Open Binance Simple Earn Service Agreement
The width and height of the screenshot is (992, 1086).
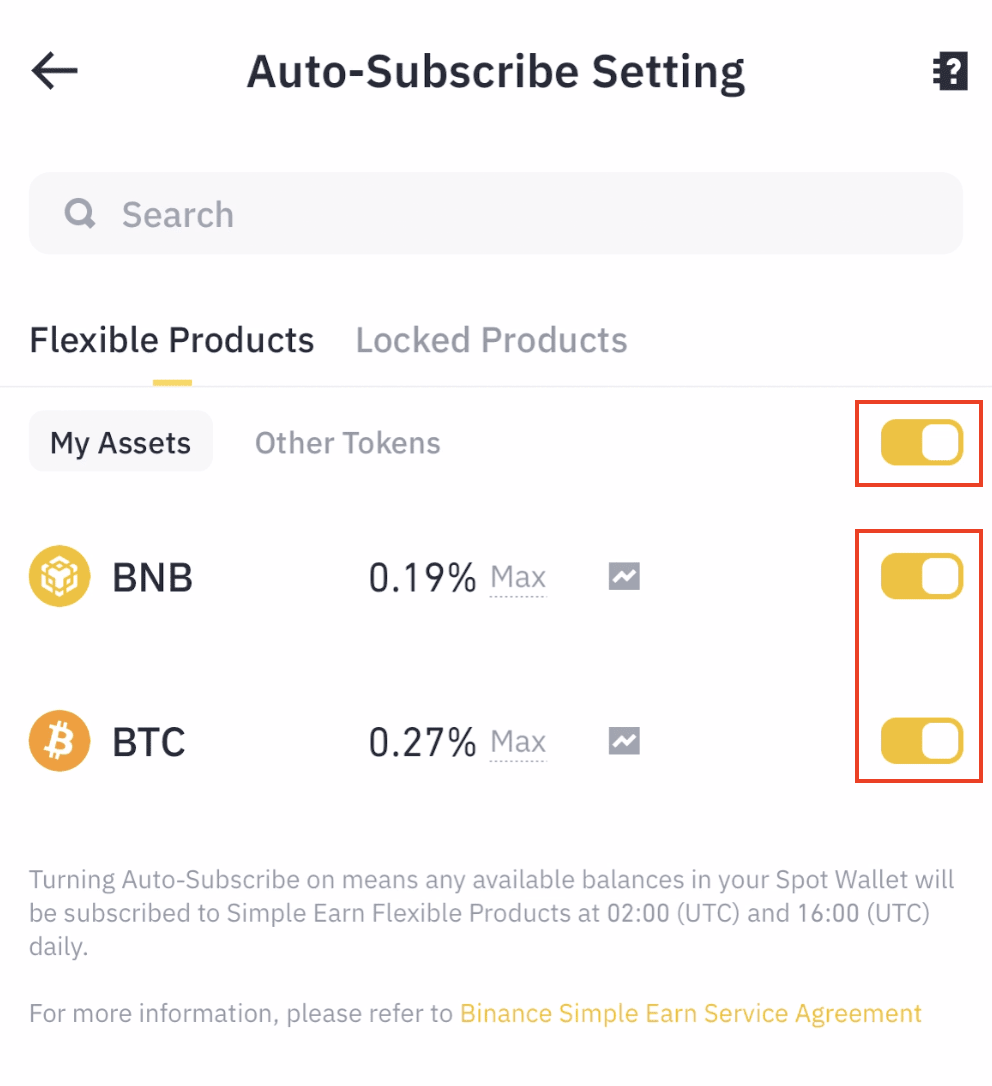(x=690, y=1013)
